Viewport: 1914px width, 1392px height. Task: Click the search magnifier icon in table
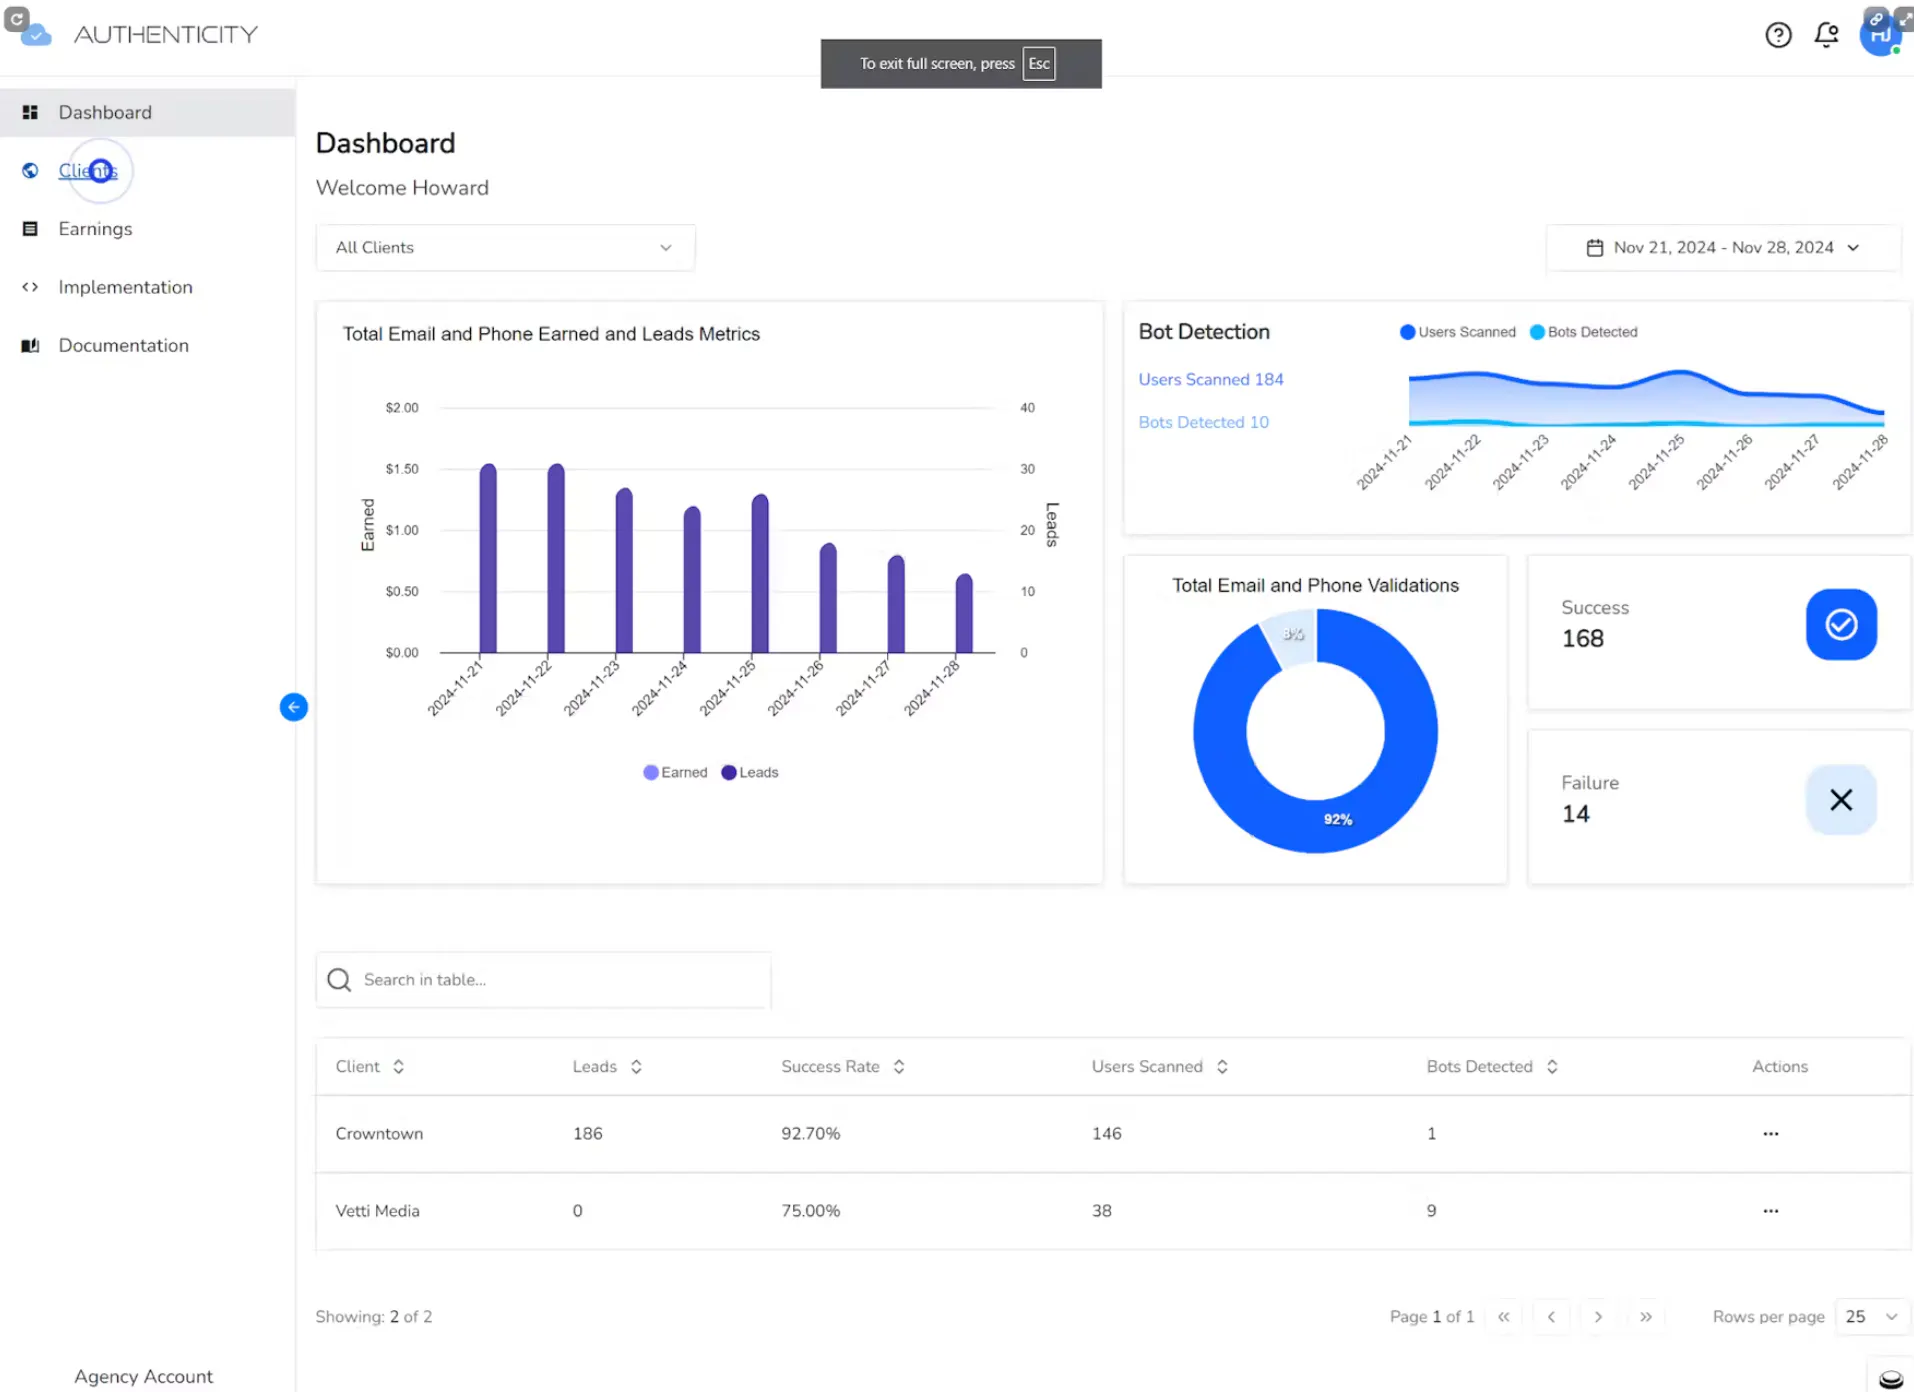coord(339,980)
